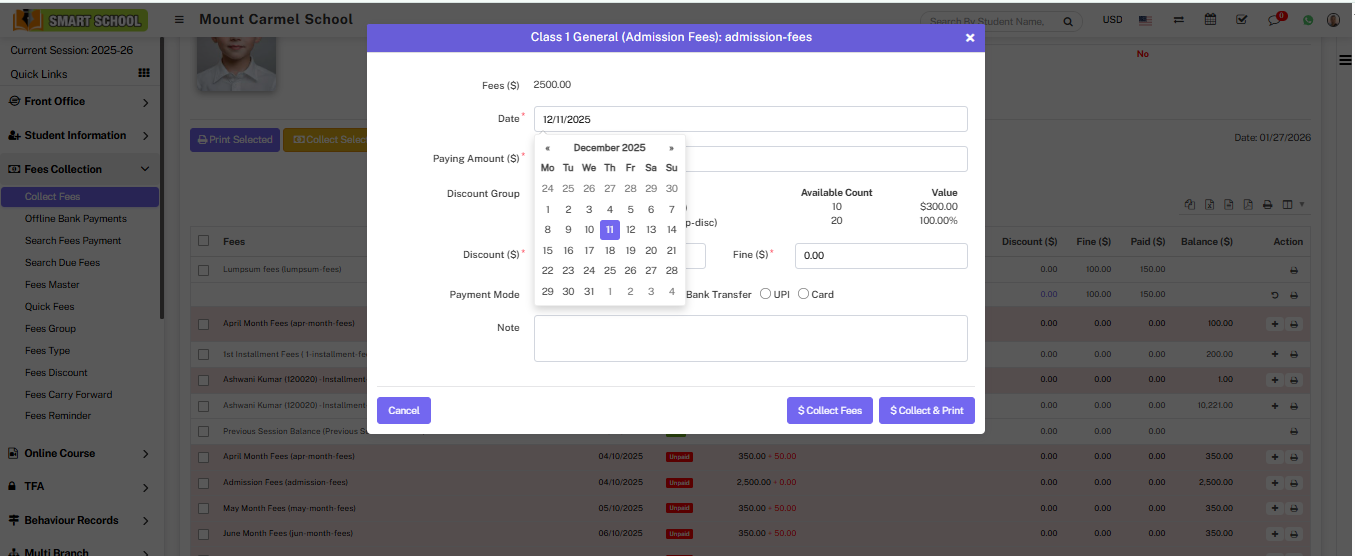Click the US flag language icon
This screenshot has width=1355, height=556.
tap(1146, 20)
